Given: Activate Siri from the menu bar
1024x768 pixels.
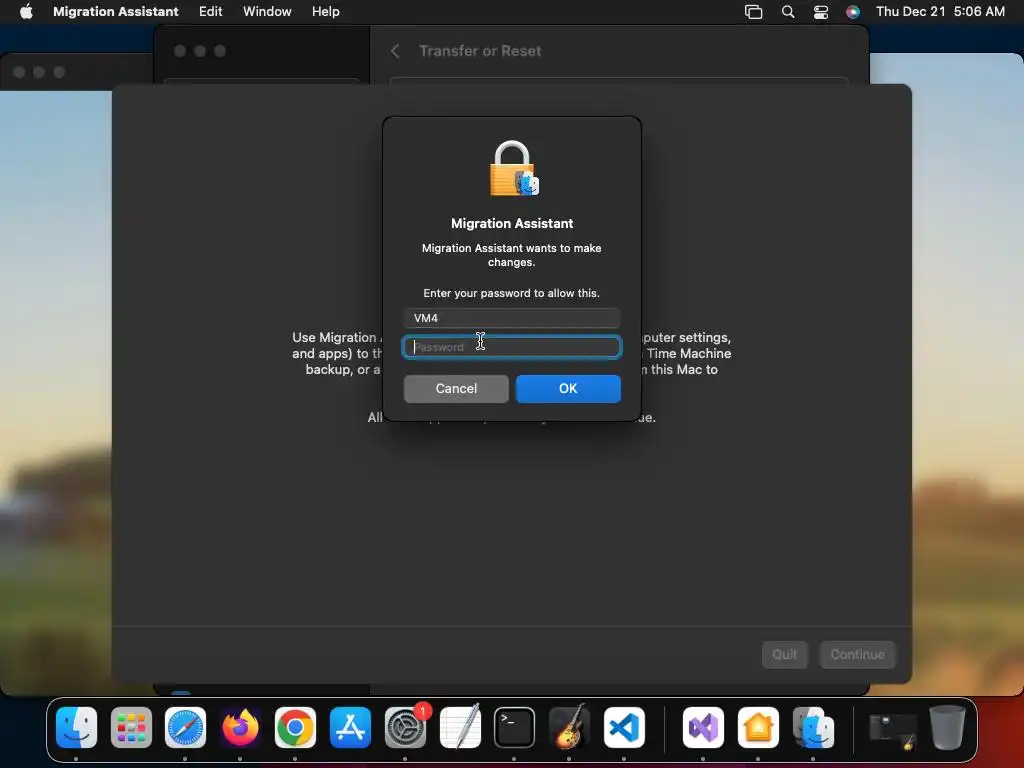Looking at the screenshot, I should (853, 12).
